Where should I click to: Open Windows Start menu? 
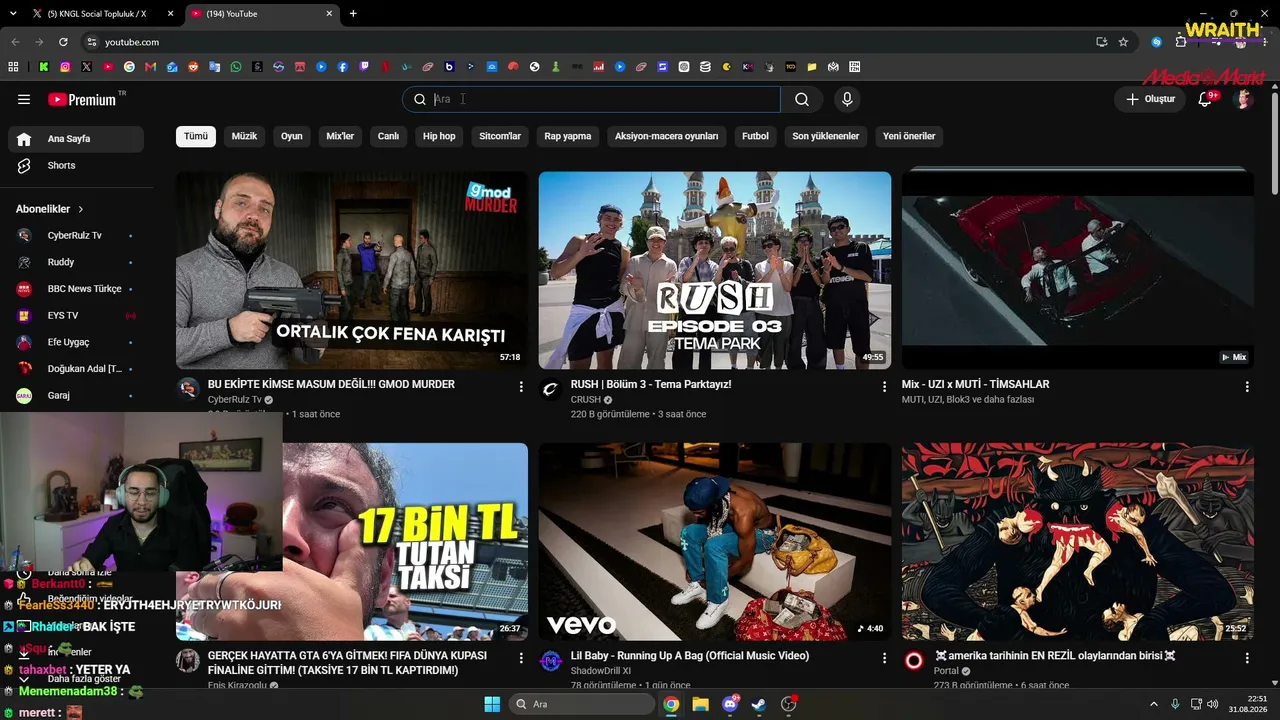[492, 704]
